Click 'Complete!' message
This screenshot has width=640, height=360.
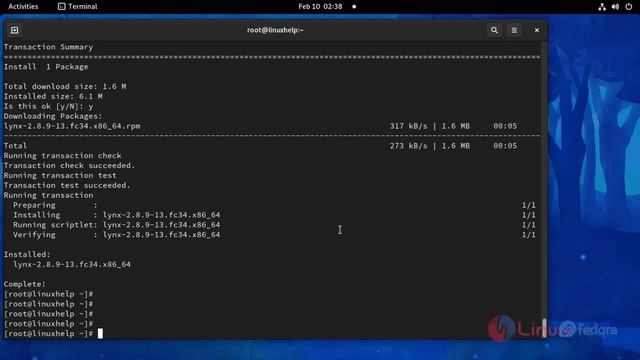coord(24,284)
